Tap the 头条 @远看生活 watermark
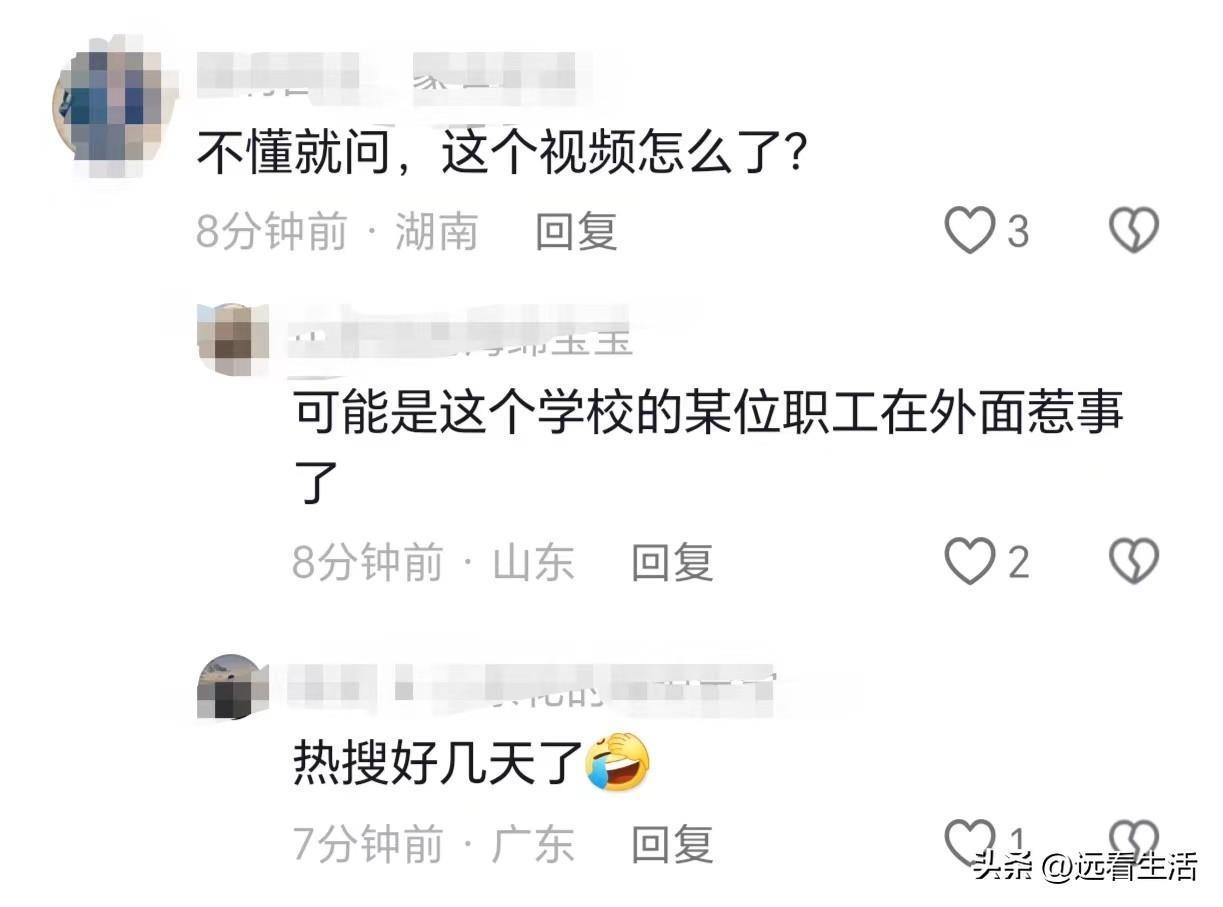 pos(1085,866)
